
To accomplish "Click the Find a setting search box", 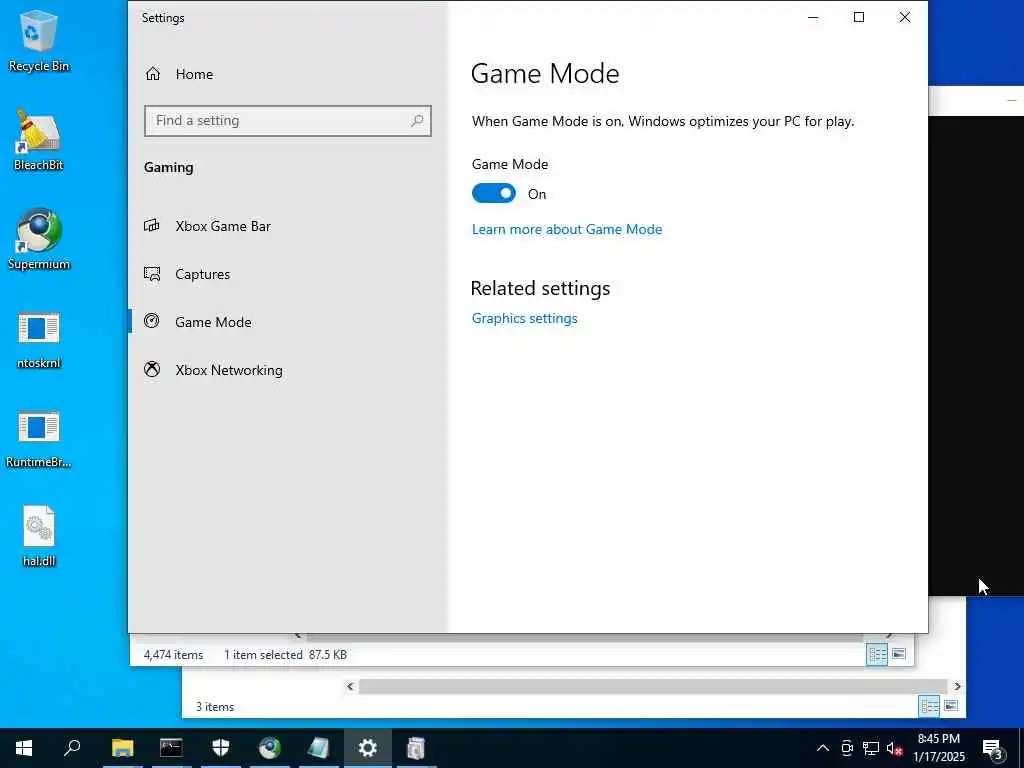I will 287,121.
